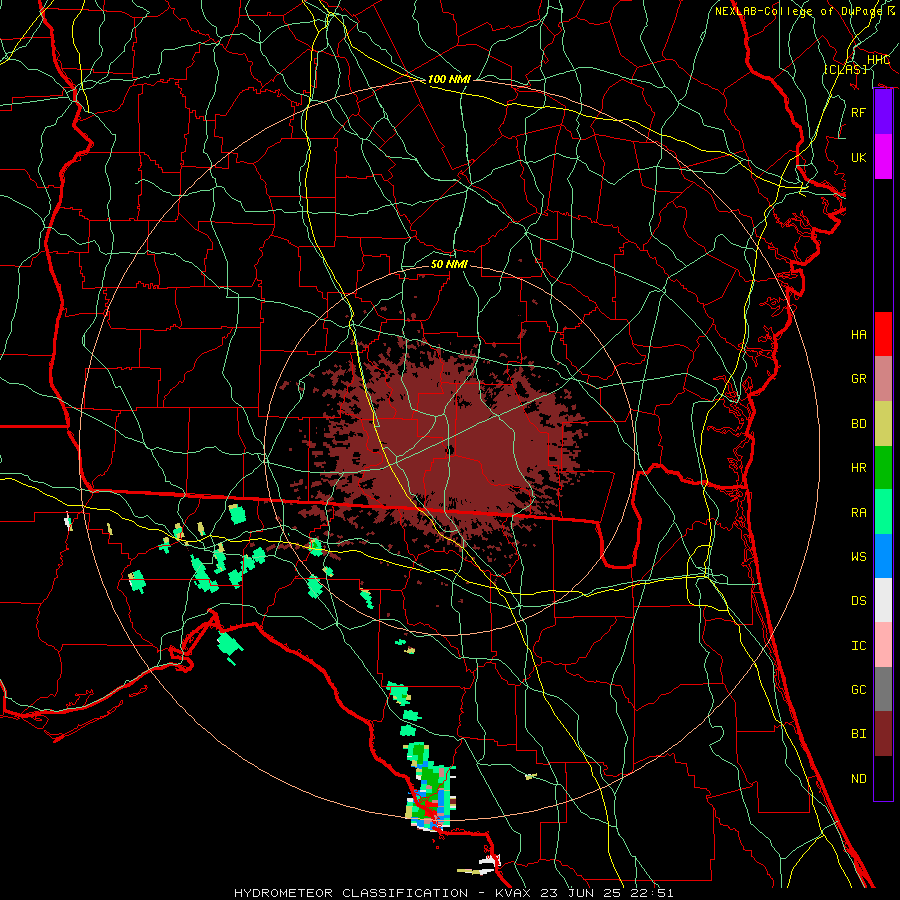Click the HR legend label
Screen dimensions: 900x900
(x=859, y=468)
